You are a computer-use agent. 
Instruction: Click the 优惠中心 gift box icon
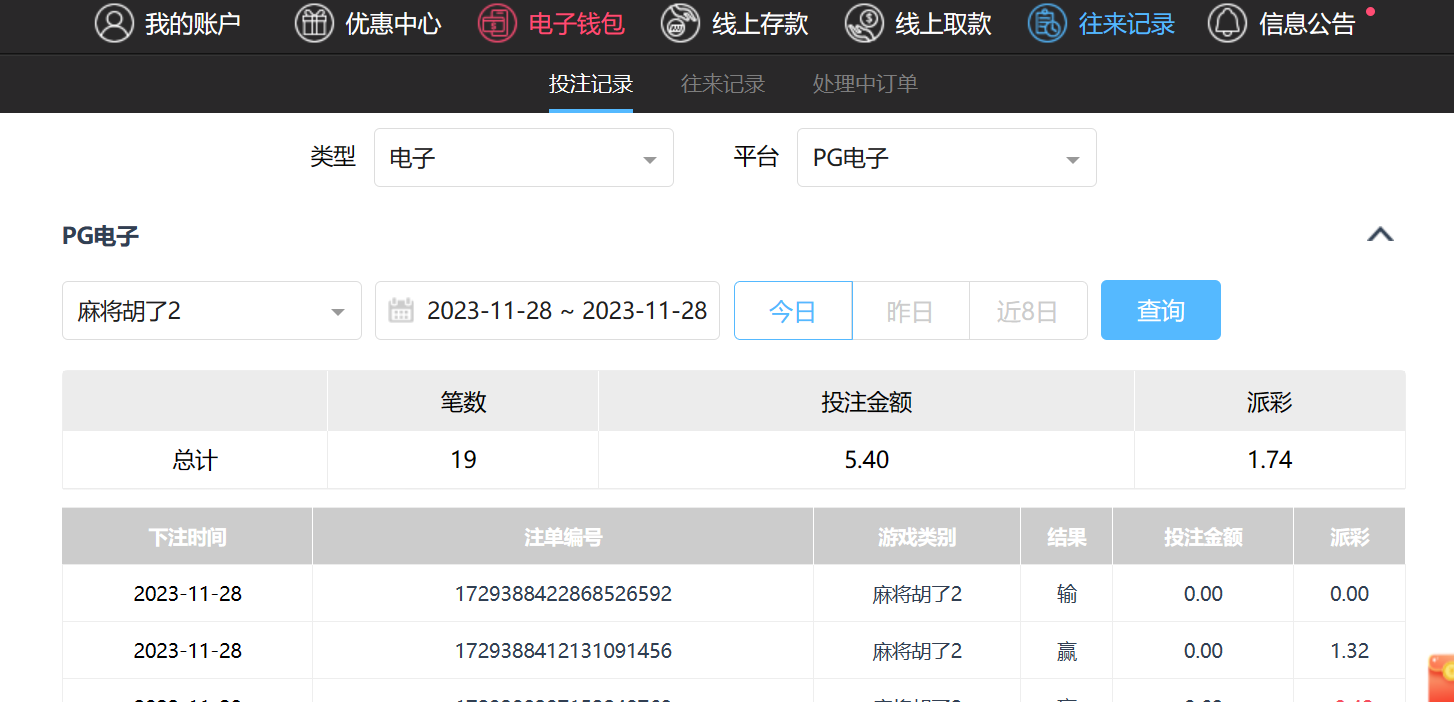click(314, 23)
